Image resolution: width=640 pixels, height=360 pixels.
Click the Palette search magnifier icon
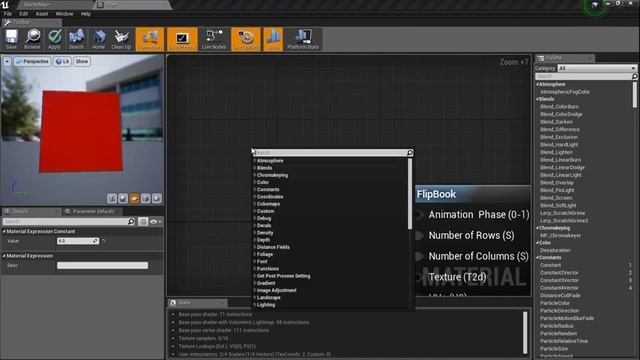pyautogui.click(x=634, y=76)
